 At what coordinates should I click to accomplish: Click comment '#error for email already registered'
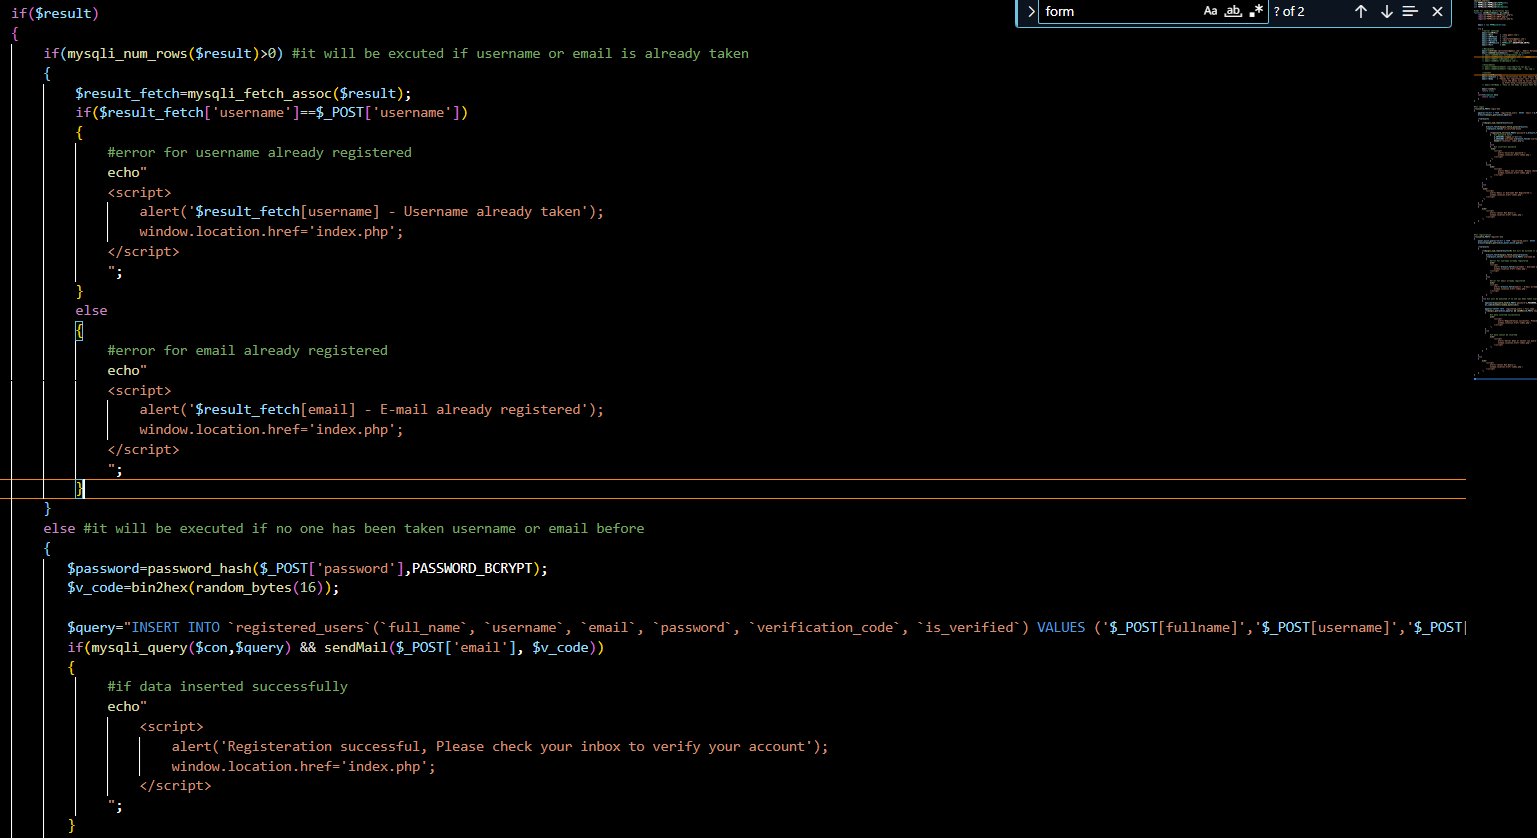click(x=248, y=350)
